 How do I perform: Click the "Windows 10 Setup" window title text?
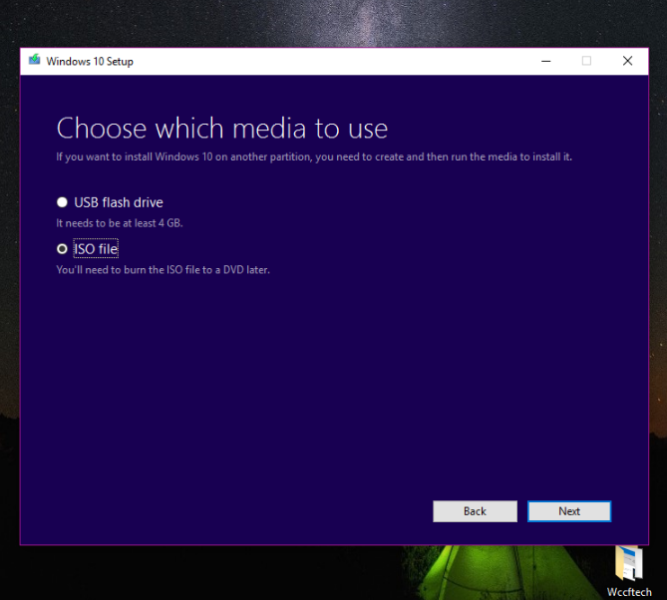[90, 62]
